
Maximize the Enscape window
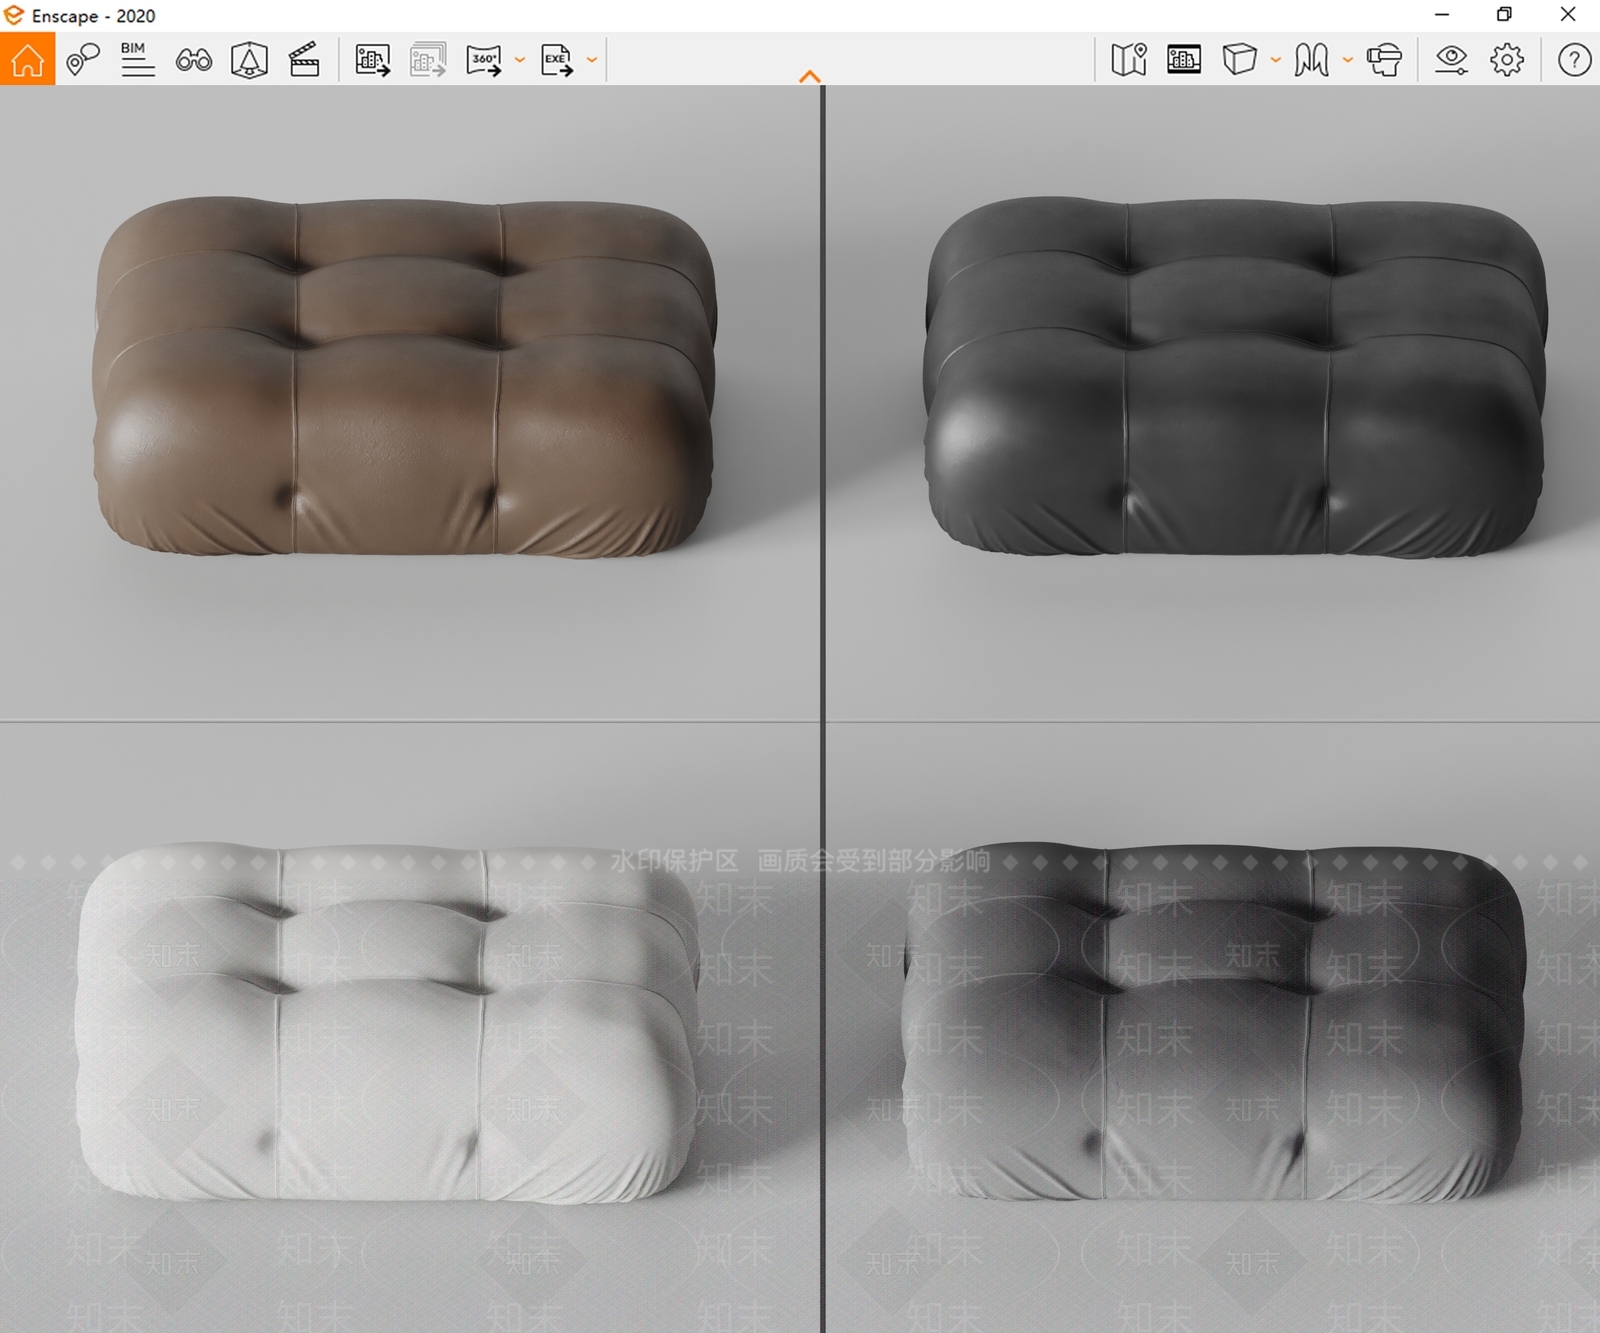(1504, 14)
